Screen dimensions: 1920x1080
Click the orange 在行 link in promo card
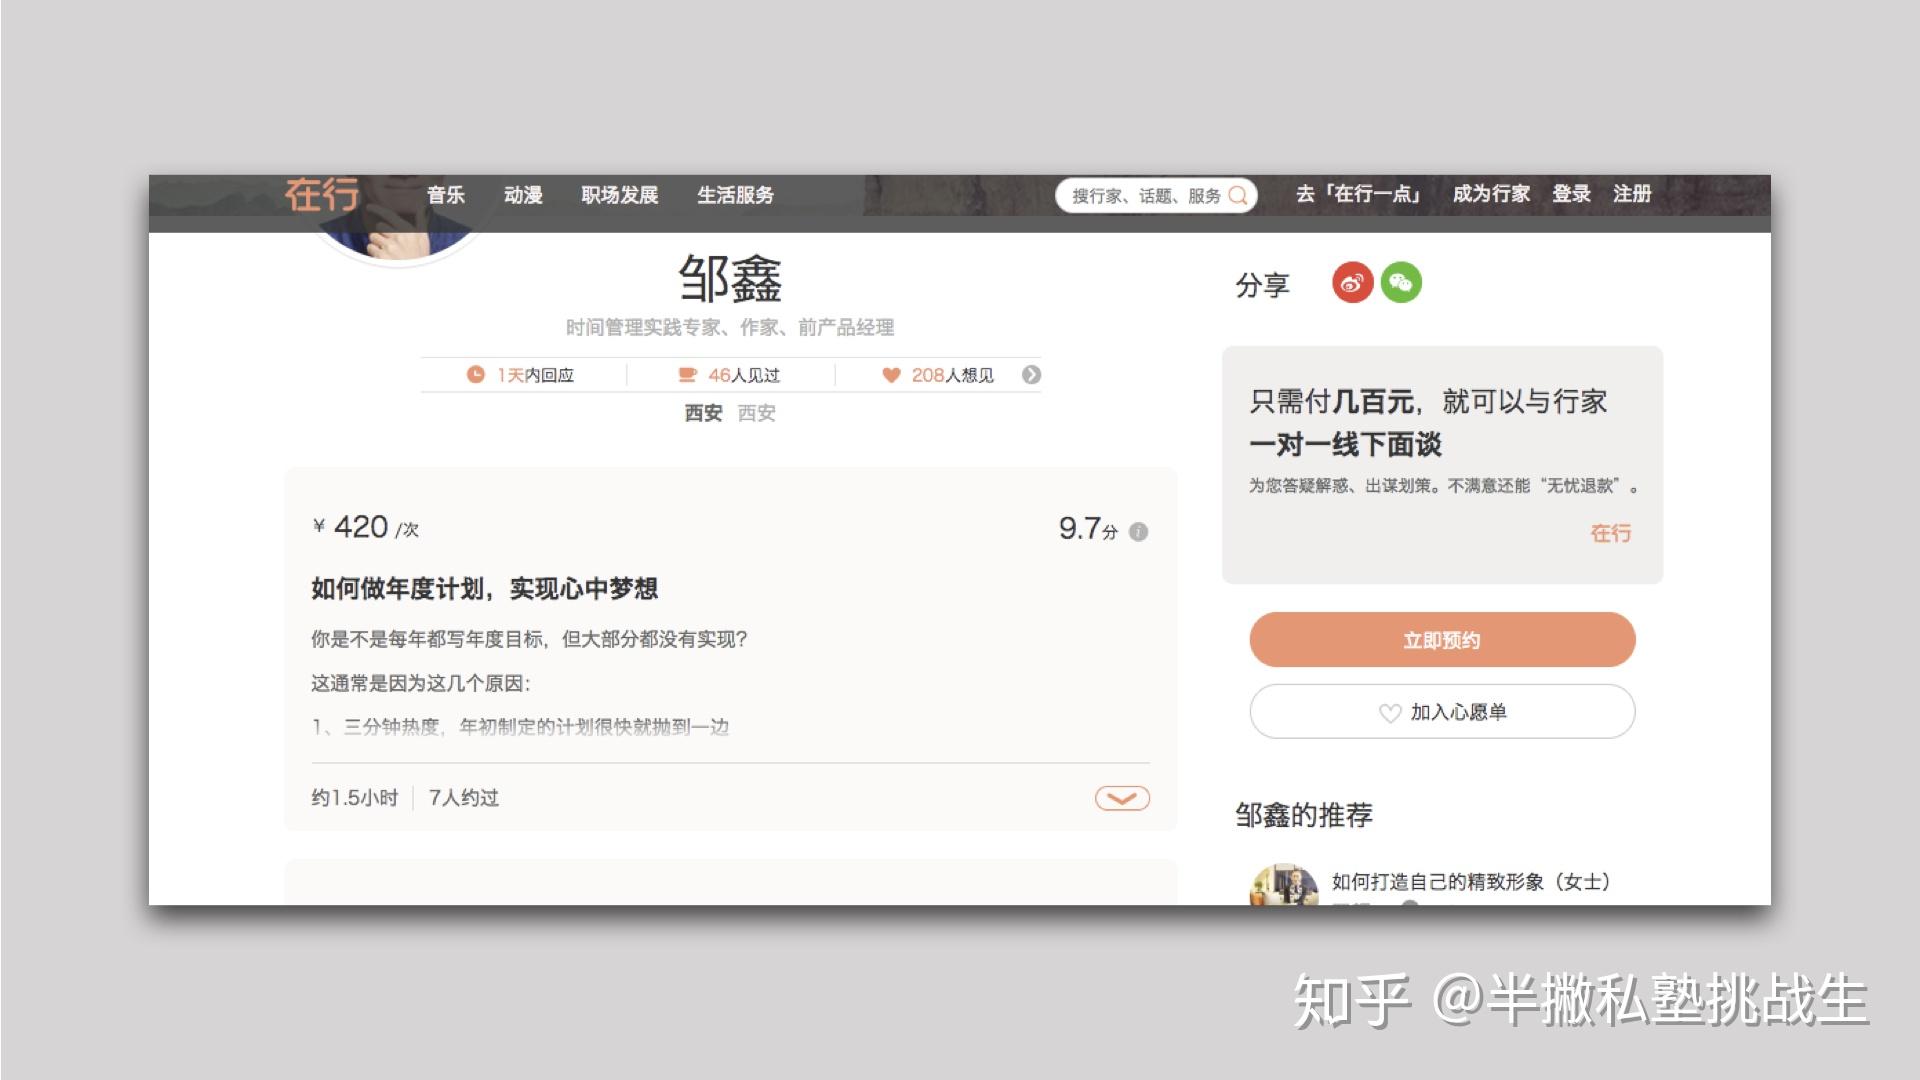point(1610,533)
